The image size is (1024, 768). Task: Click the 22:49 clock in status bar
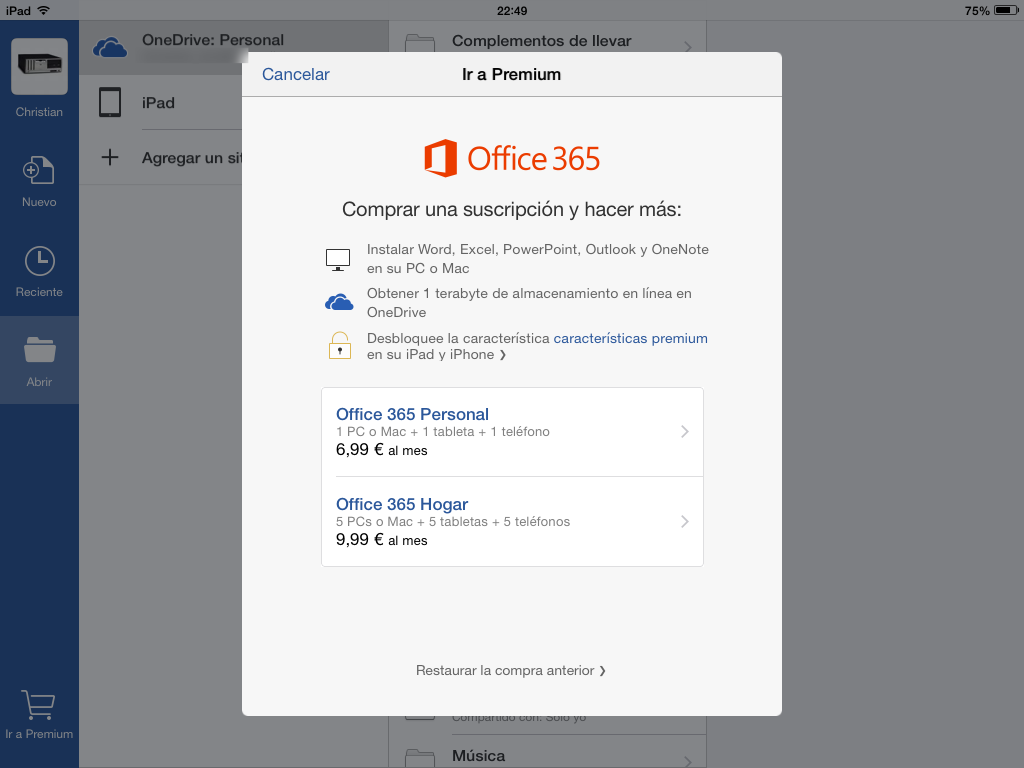[x=512, y=10]
